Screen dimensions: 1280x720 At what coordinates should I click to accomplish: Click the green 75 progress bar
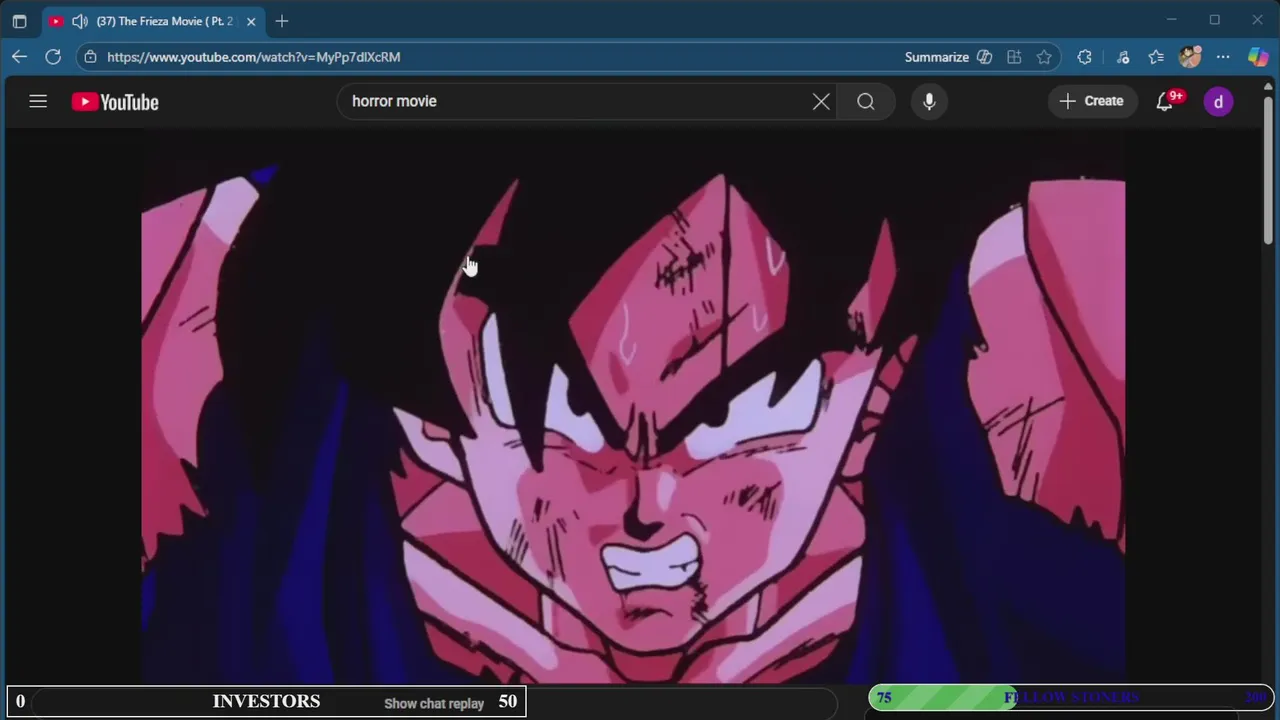(943, 697)
